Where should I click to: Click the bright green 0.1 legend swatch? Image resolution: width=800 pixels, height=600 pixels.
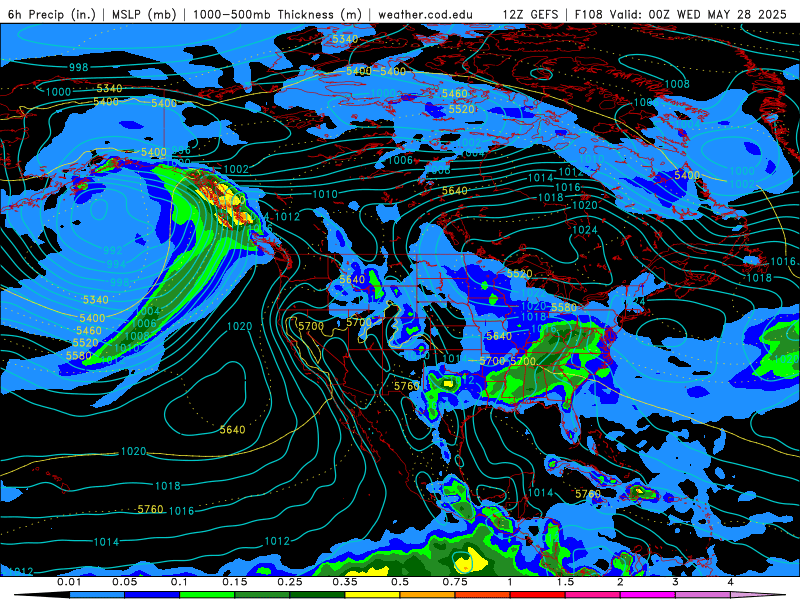click(207, 595)
